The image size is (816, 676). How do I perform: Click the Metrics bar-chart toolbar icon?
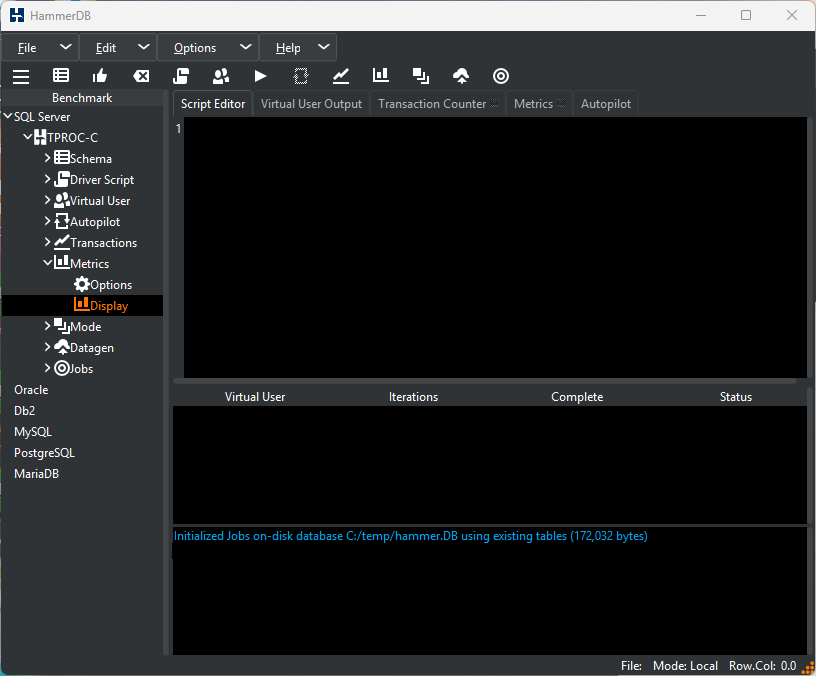[381, 76]
